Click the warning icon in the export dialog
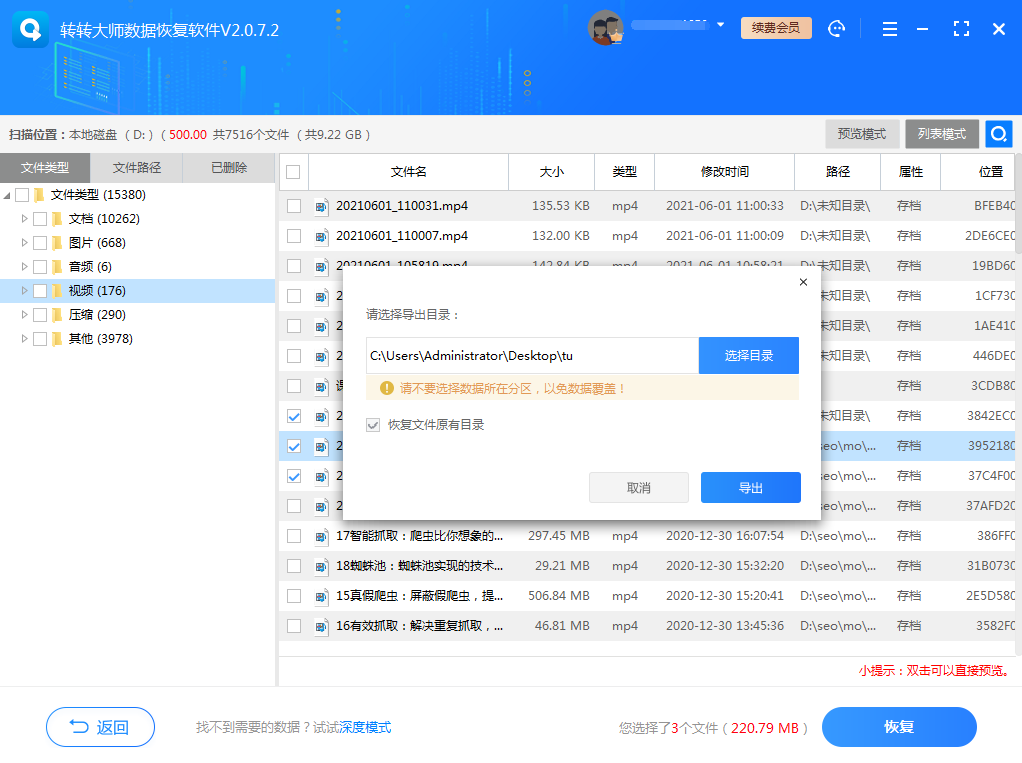 (385, 386)
